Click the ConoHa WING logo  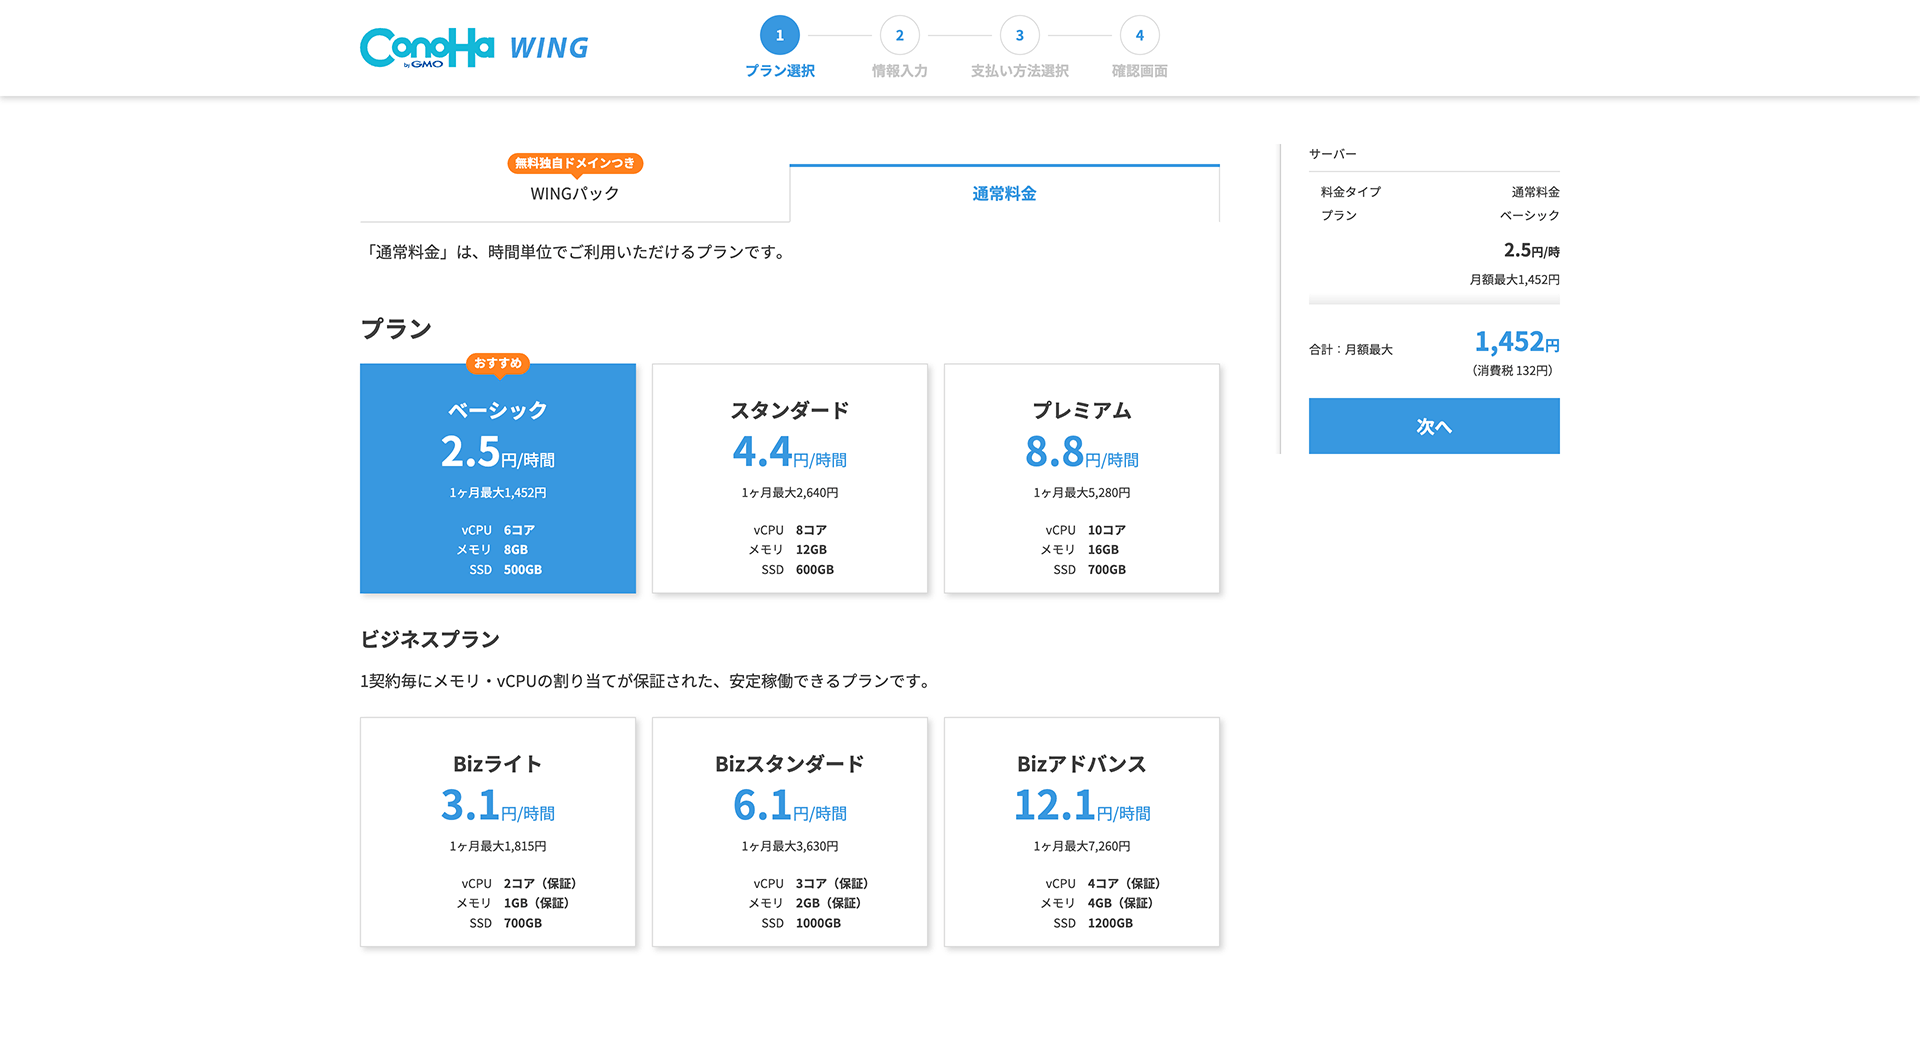click(x=474, y=48)
